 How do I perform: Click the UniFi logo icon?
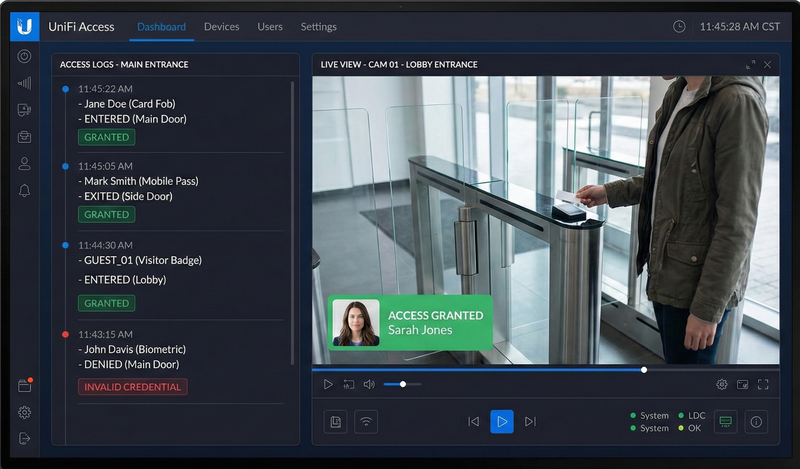(24, 27)
